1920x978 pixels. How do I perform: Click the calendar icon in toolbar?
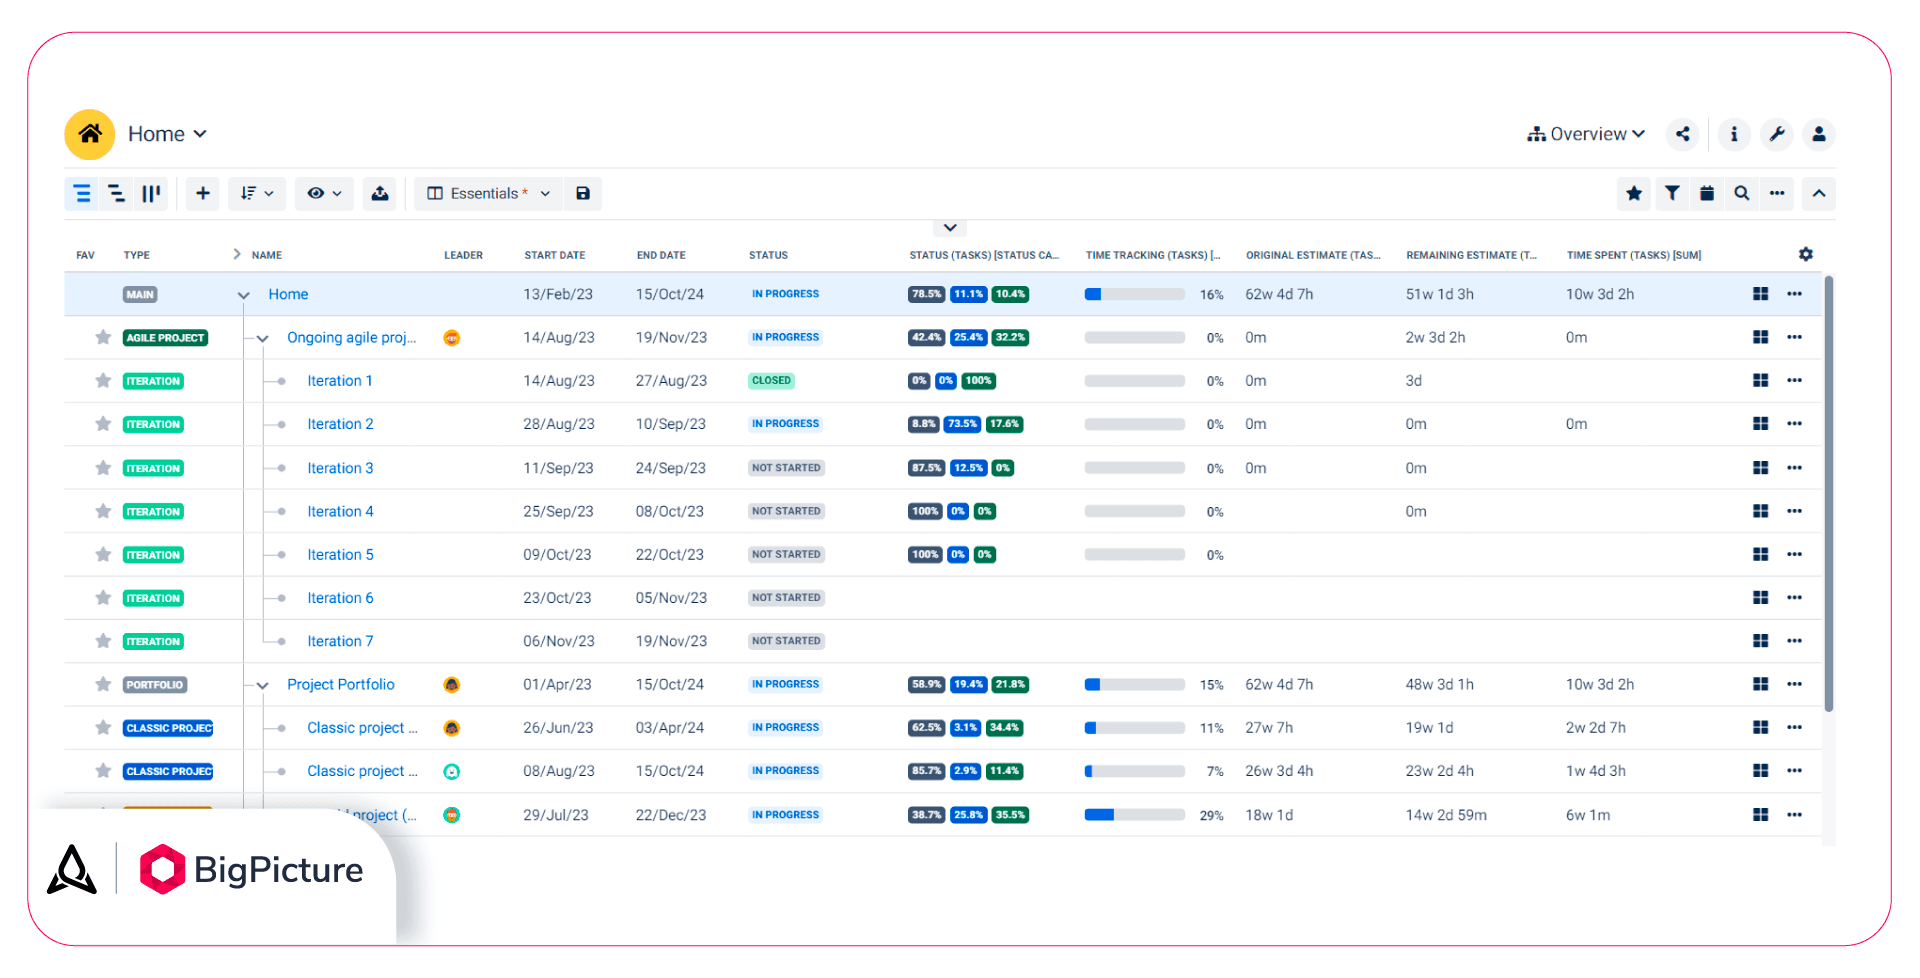click(x=1707, y=193)
